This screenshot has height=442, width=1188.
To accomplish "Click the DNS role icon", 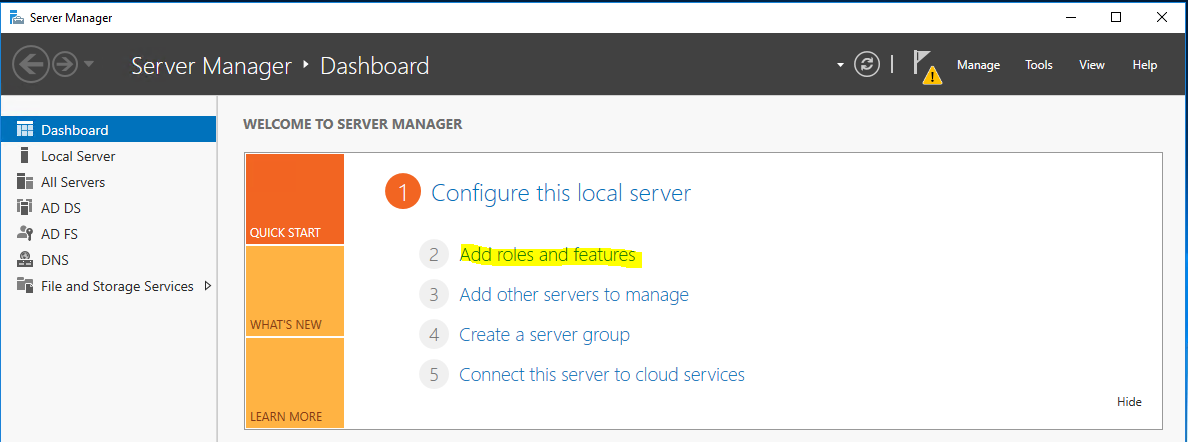I will click(x=25, y=259).
